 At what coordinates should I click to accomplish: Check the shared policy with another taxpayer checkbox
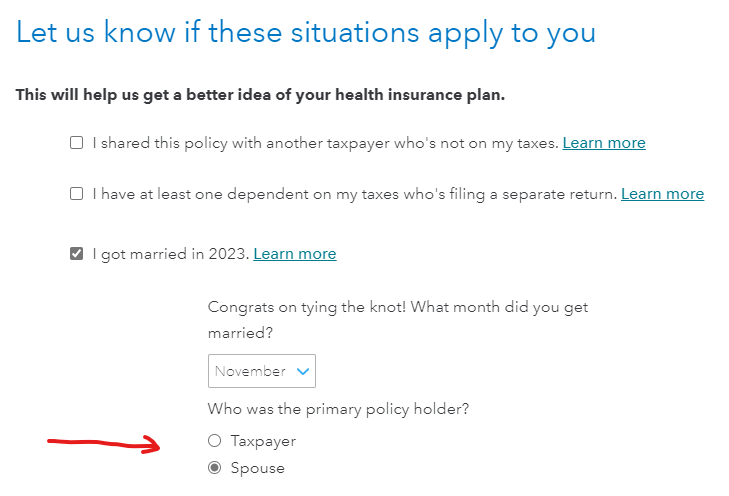click(76, 143)
